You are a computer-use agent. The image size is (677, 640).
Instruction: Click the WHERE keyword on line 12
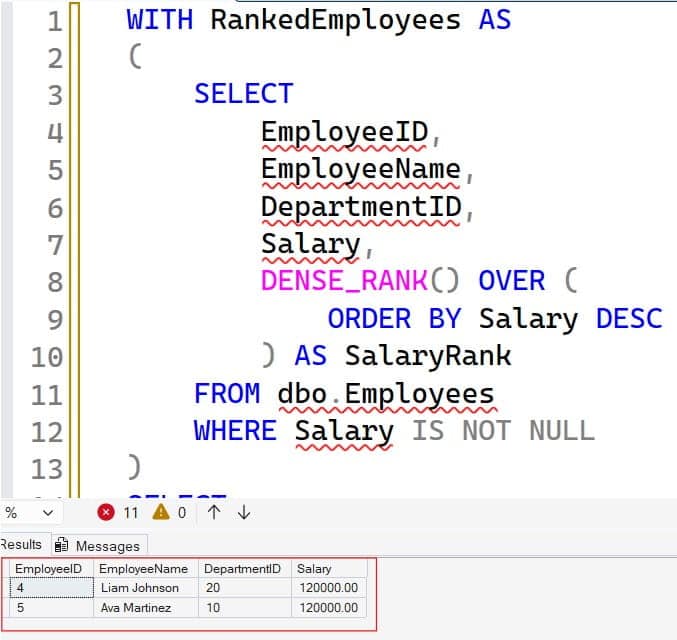tap(235, 431)
